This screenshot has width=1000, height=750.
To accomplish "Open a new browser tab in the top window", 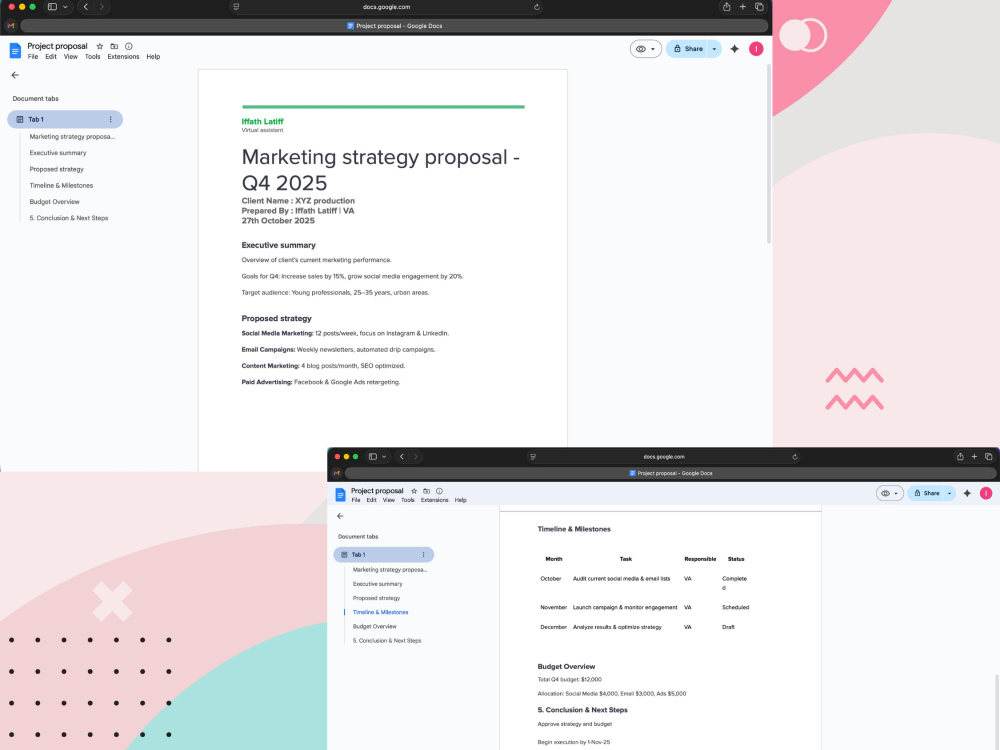I will point(742,7).
